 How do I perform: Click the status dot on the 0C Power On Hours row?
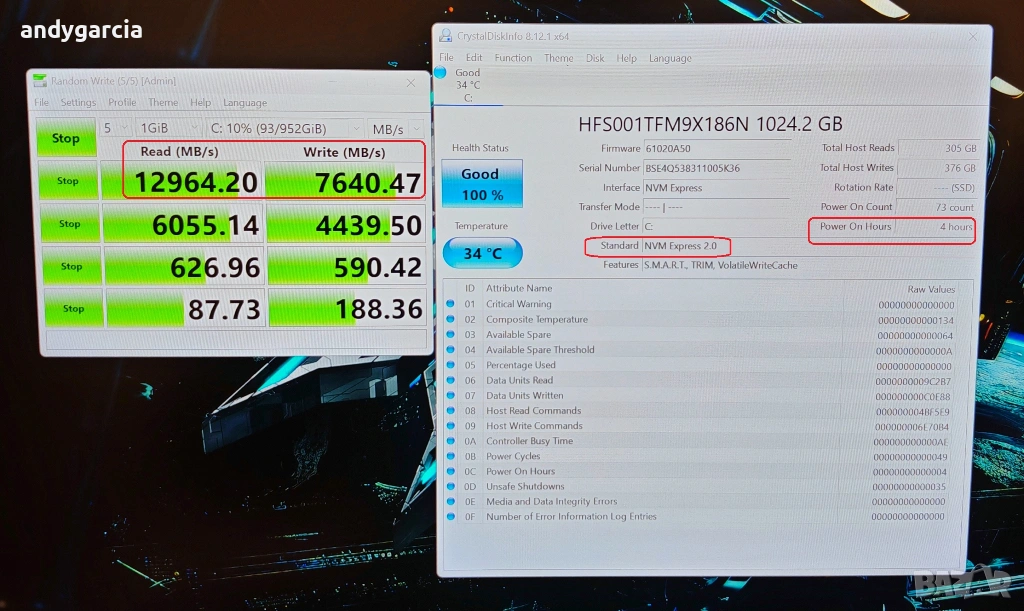[450, 471]
